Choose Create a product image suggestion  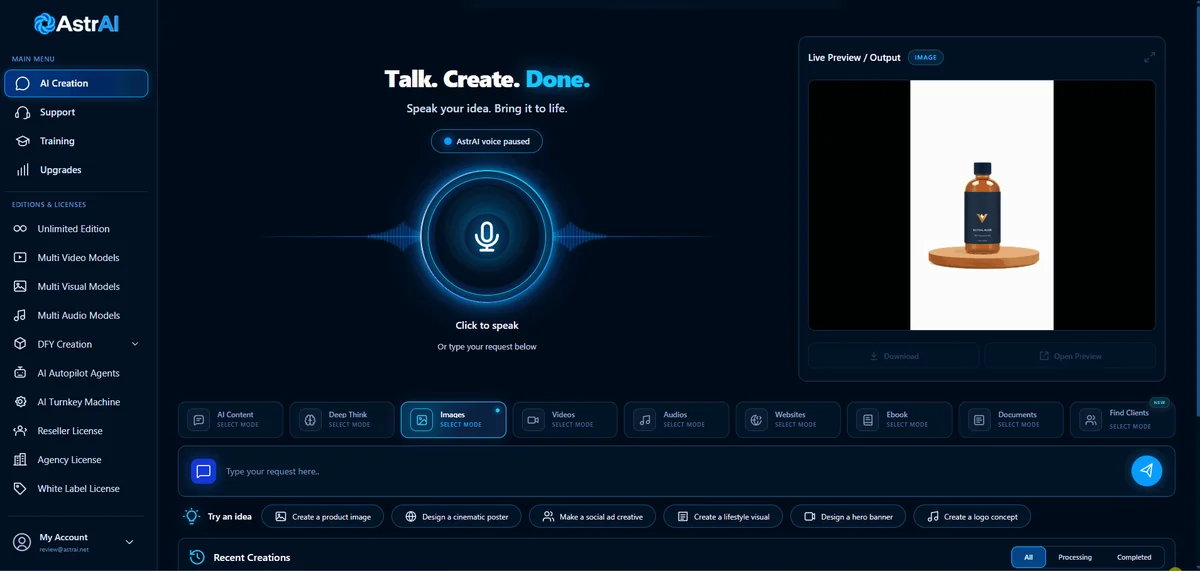[x=323, y=517]
